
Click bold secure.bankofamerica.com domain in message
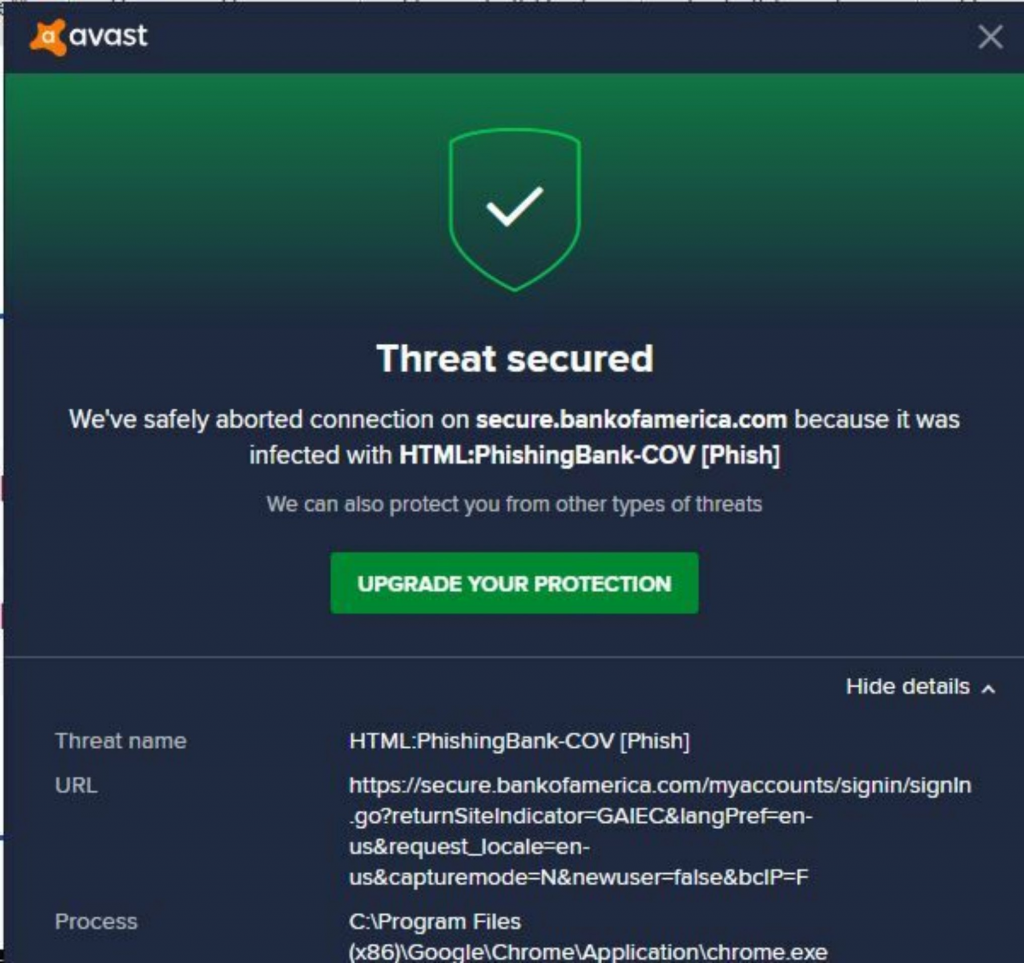(632, 419)
